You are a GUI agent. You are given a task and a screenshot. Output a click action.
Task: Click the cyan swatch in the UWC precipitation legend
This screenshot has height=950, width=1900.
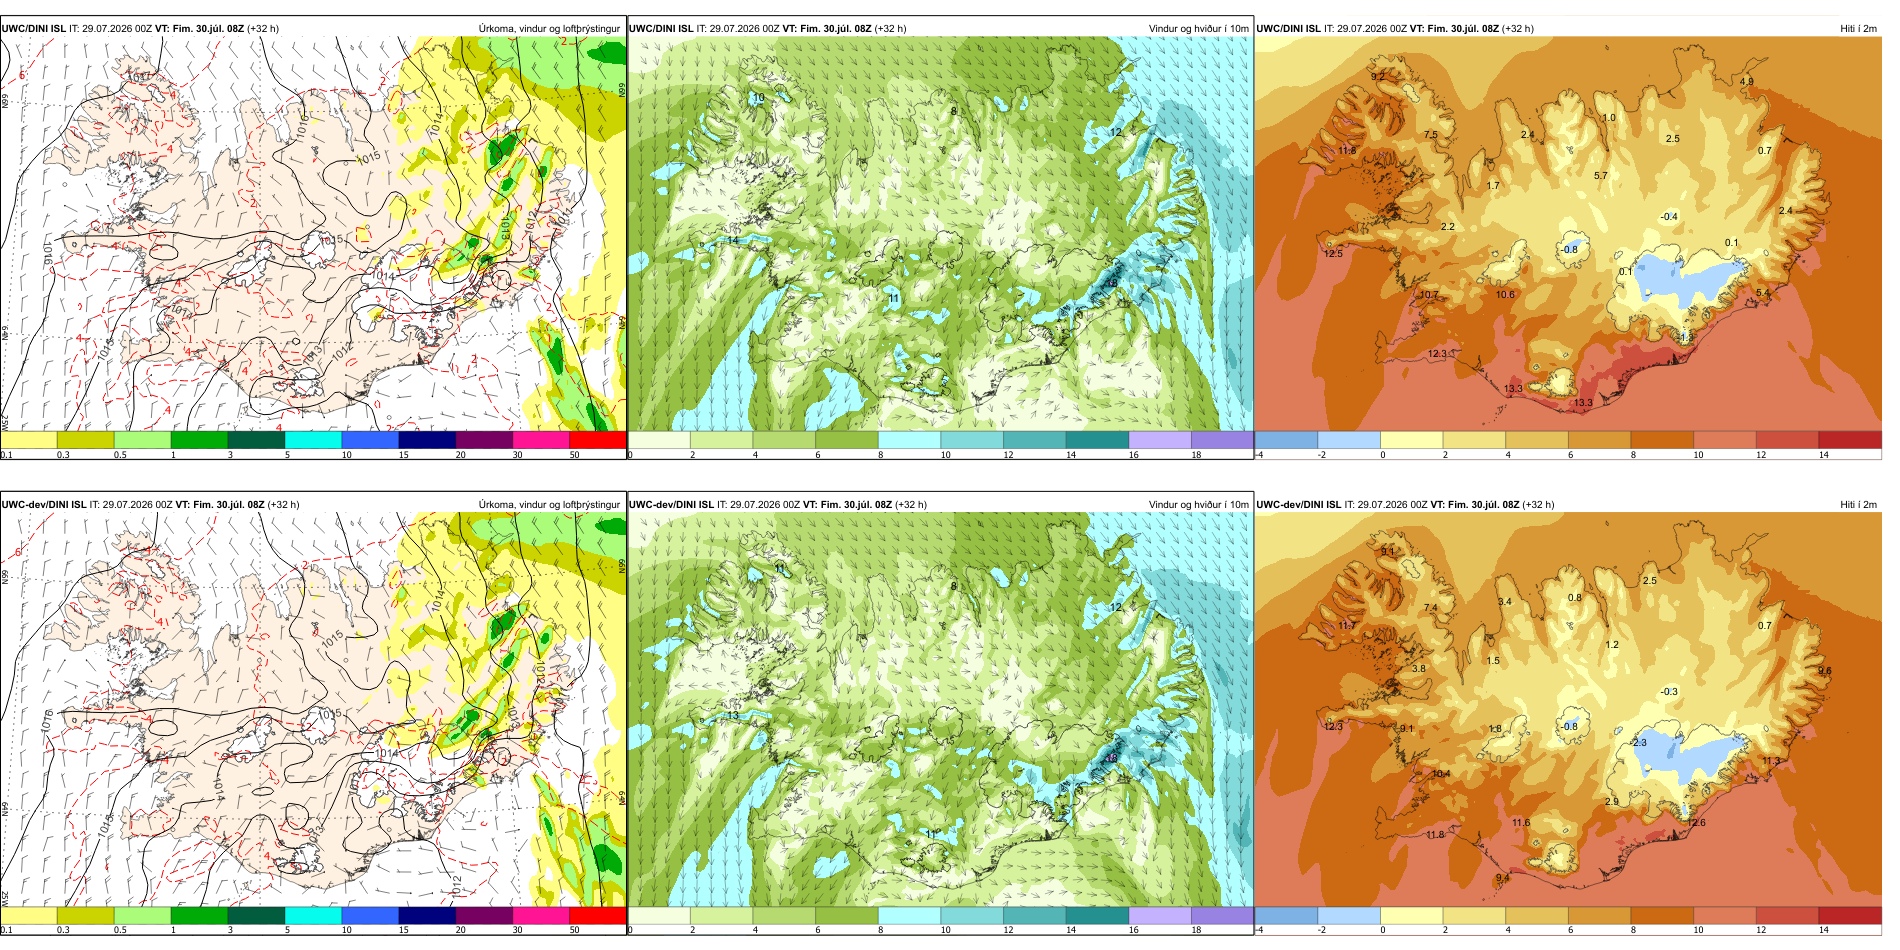click(x=313, y=439)
